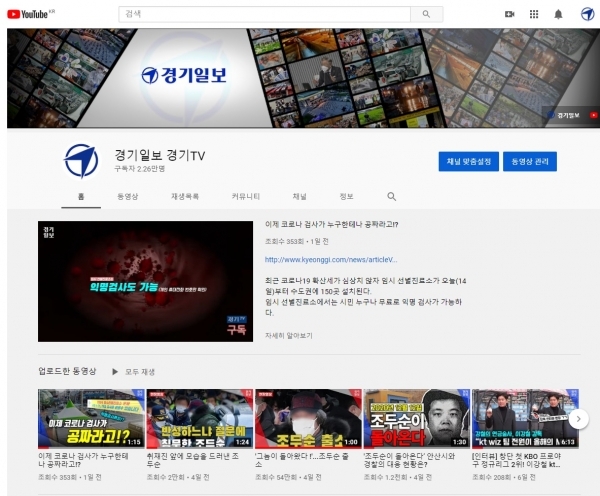Open the 재생목록 tab
This screenshot has width=600, height=496.
pos(184,196)
